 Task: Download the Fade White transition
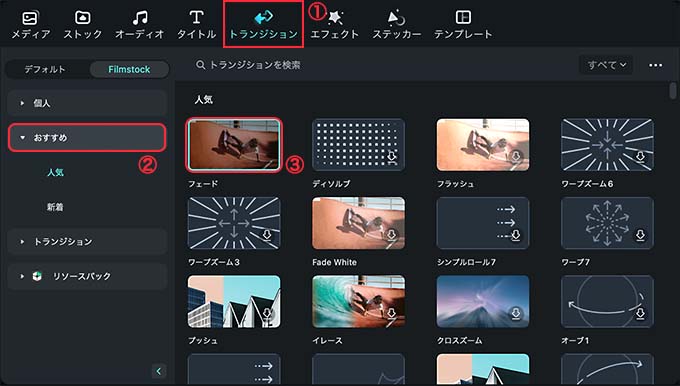click(392, 235)
